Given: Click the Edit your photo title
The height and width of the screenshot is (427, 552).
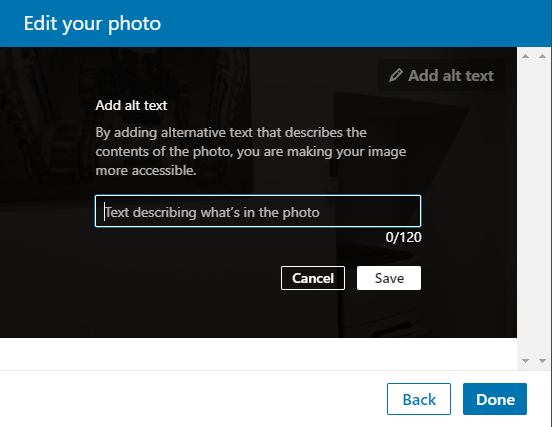Looking at the screenshot, I should (92, 24).
